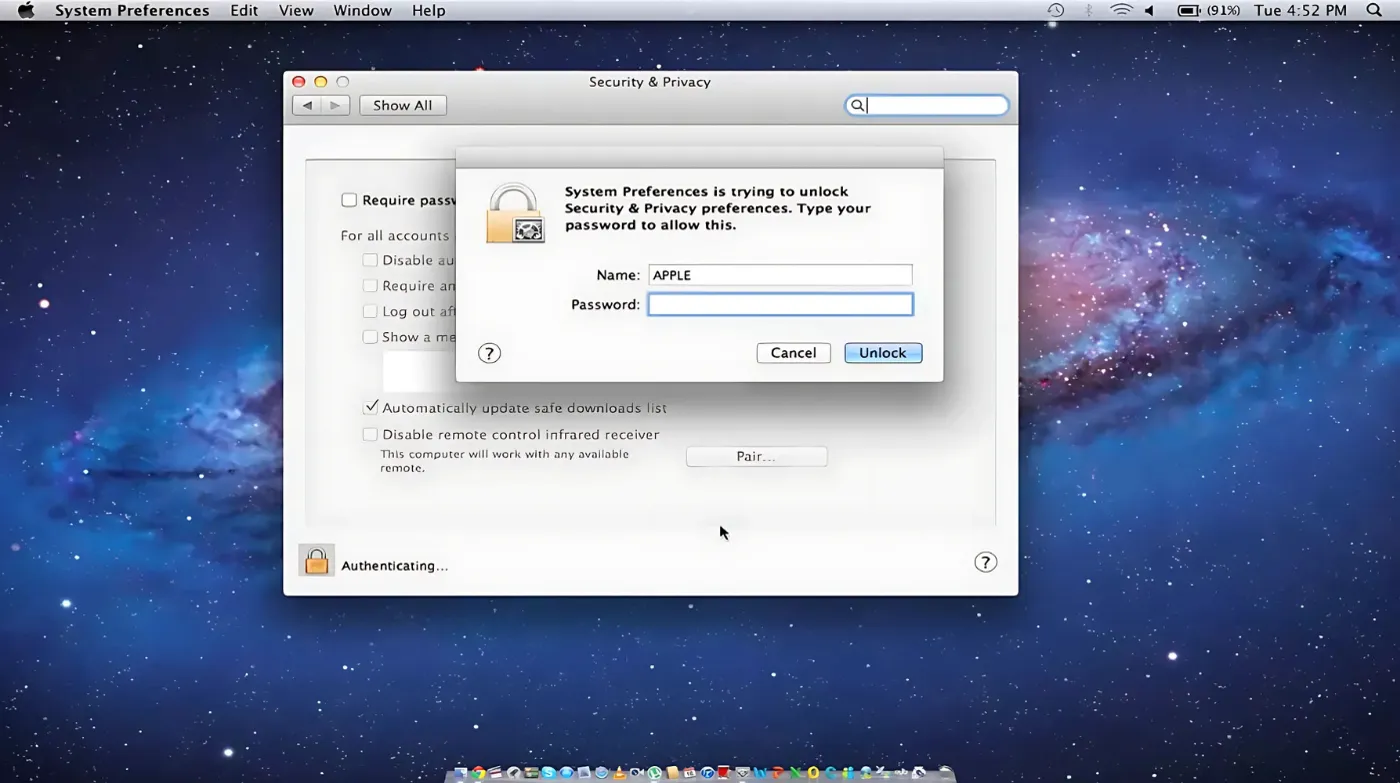
Task: Open the Edit menu
Action: click(244, 10)
